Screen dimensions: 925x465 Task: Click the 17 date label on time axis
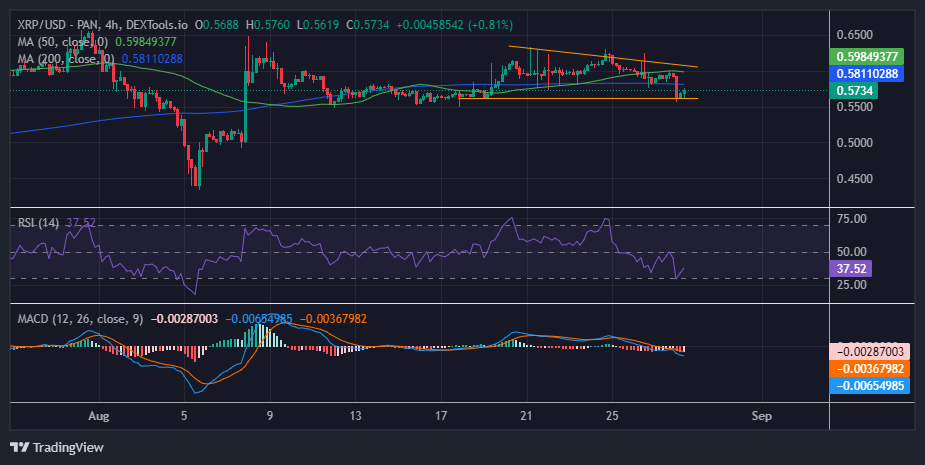click(441, 416)
